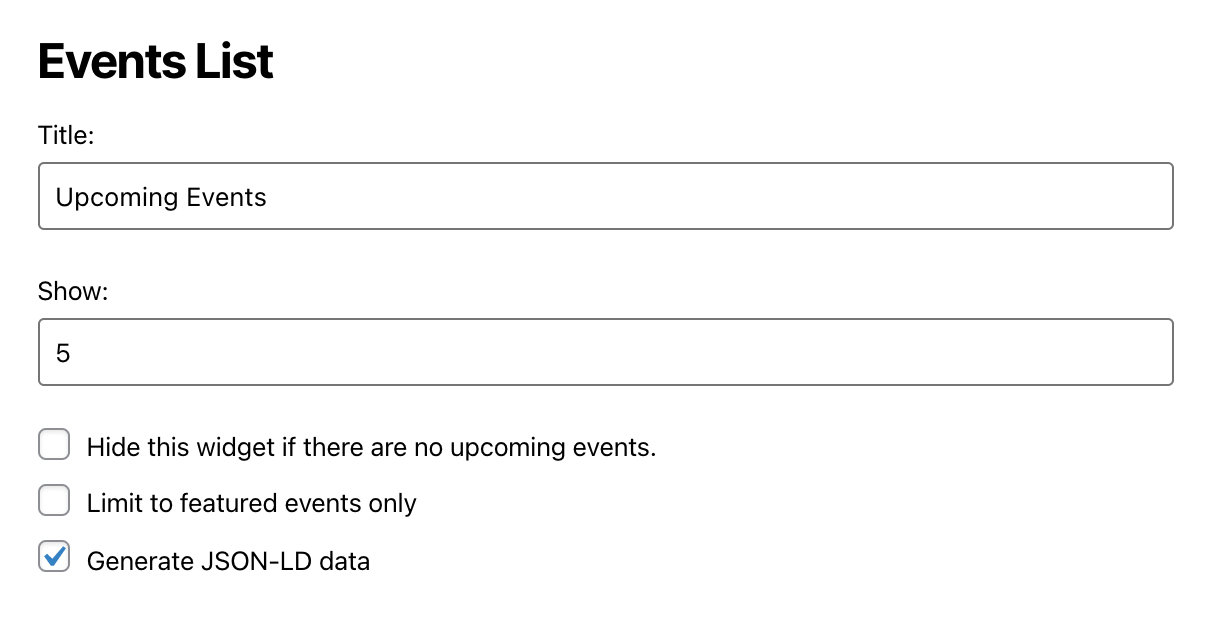Click the word 'Upcoming' in the Title input

[117, 197]
